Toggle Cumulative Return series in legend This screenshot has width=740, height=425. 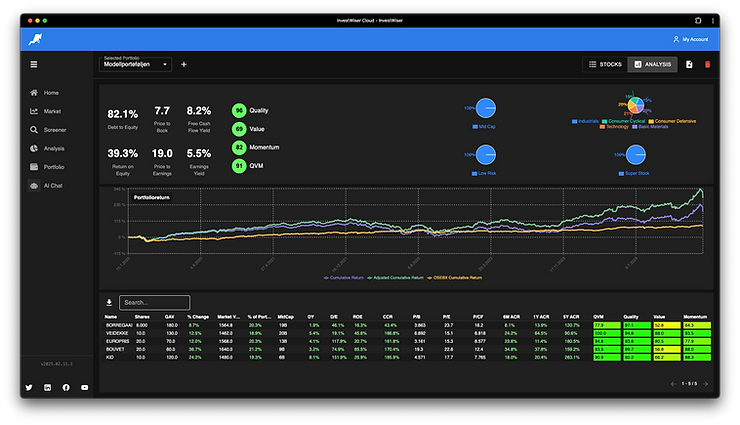344,278
